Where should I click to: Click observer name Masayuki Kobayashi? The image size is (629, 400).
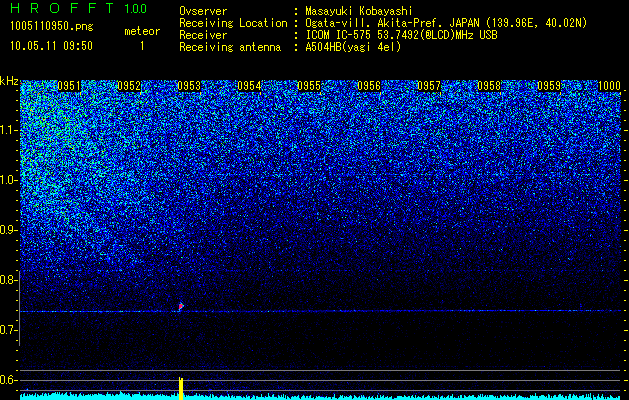(x=359, y=11)
